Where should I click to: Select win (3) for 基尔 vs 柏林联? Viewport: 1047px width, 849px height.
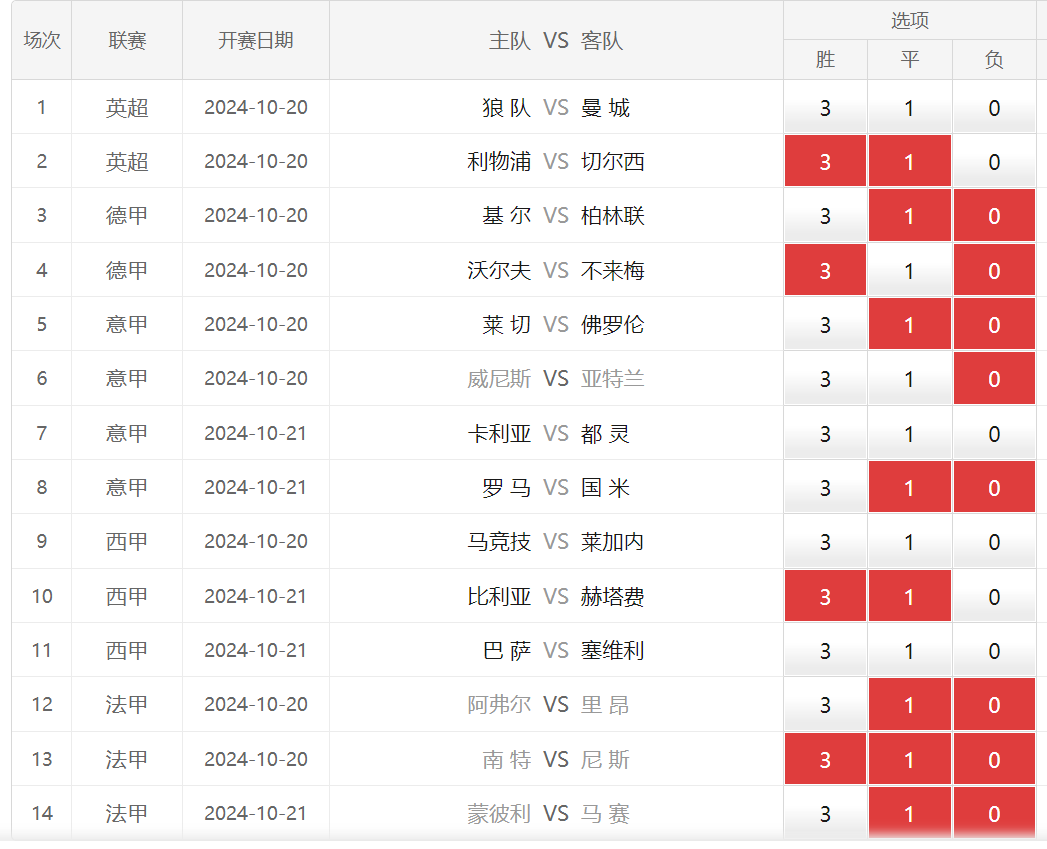pos(825,215)
